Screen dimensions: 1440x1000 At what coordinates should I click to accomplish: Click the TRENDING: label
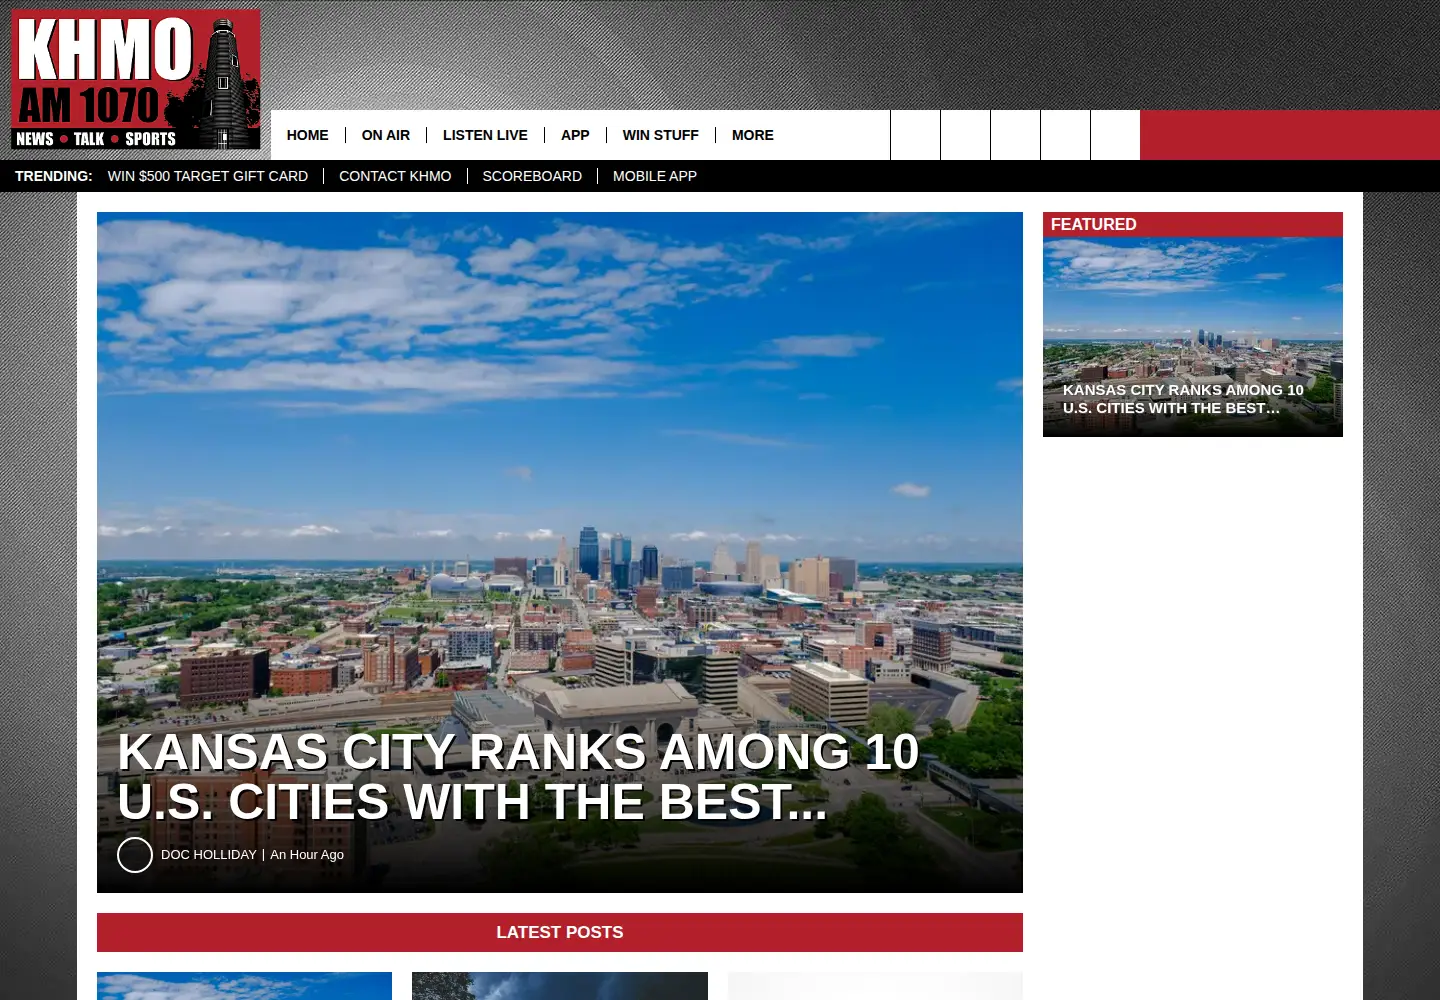[x=54, y=176]
